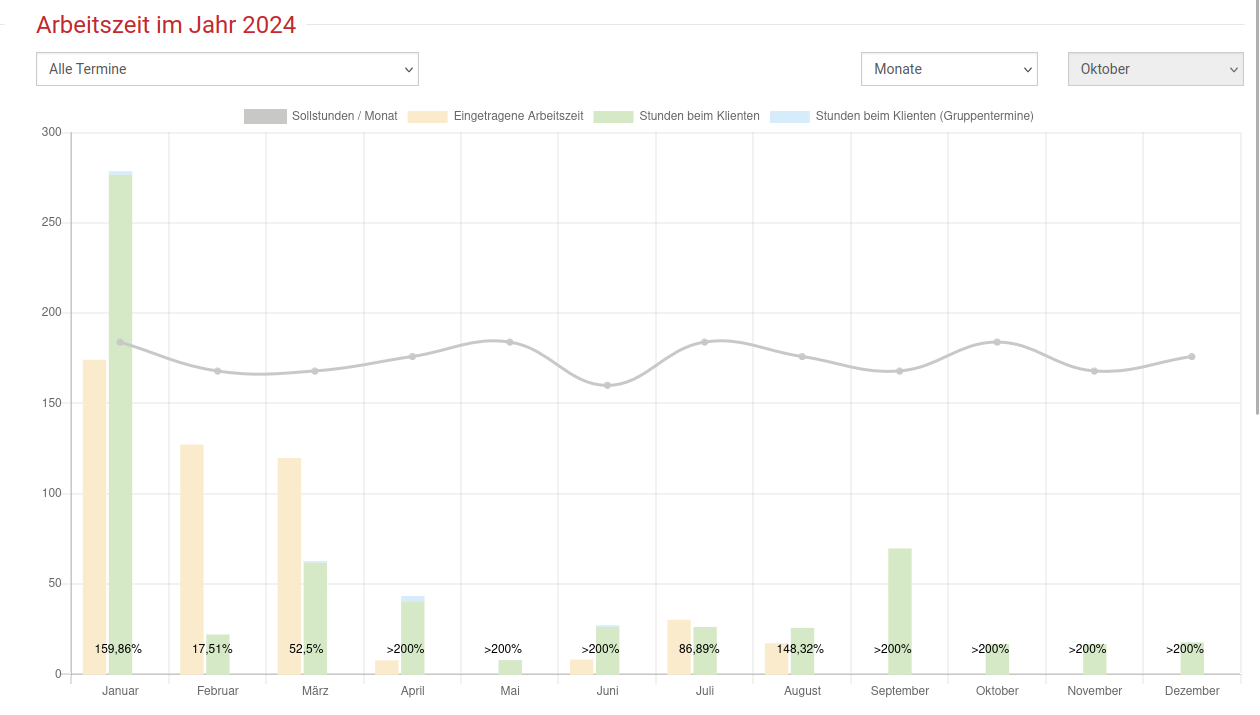Open the "Alle Termine" dropdown
This screenshot has width=1260, height=715.
tap(227, 69)
